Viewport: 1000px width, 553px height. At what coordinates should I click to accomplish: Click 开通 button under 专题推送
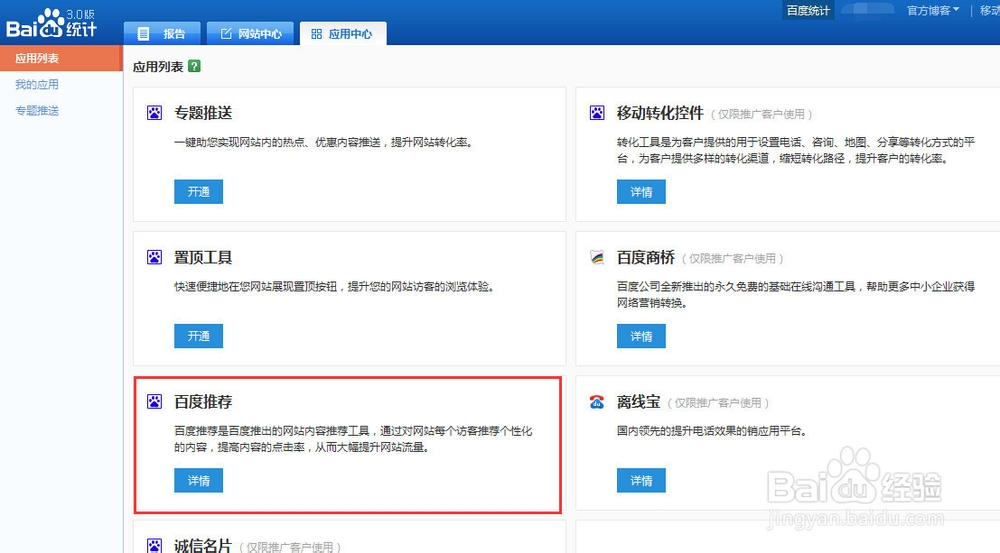click(x=198, y=192)
